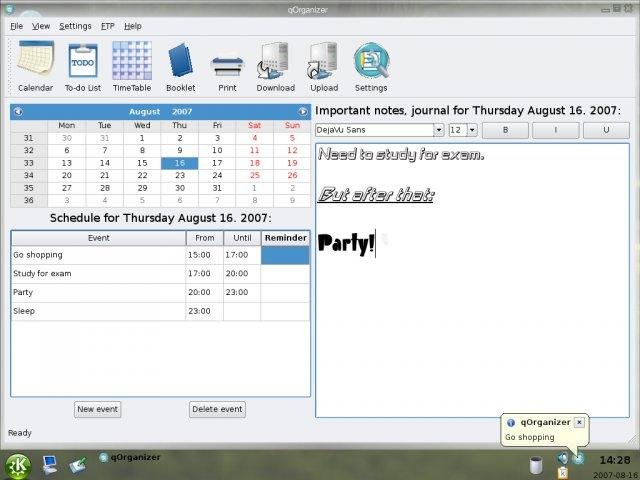This screenshot has width=640, height=480.
Task: Select August 17 in the calendar
Action: (217, 163)
